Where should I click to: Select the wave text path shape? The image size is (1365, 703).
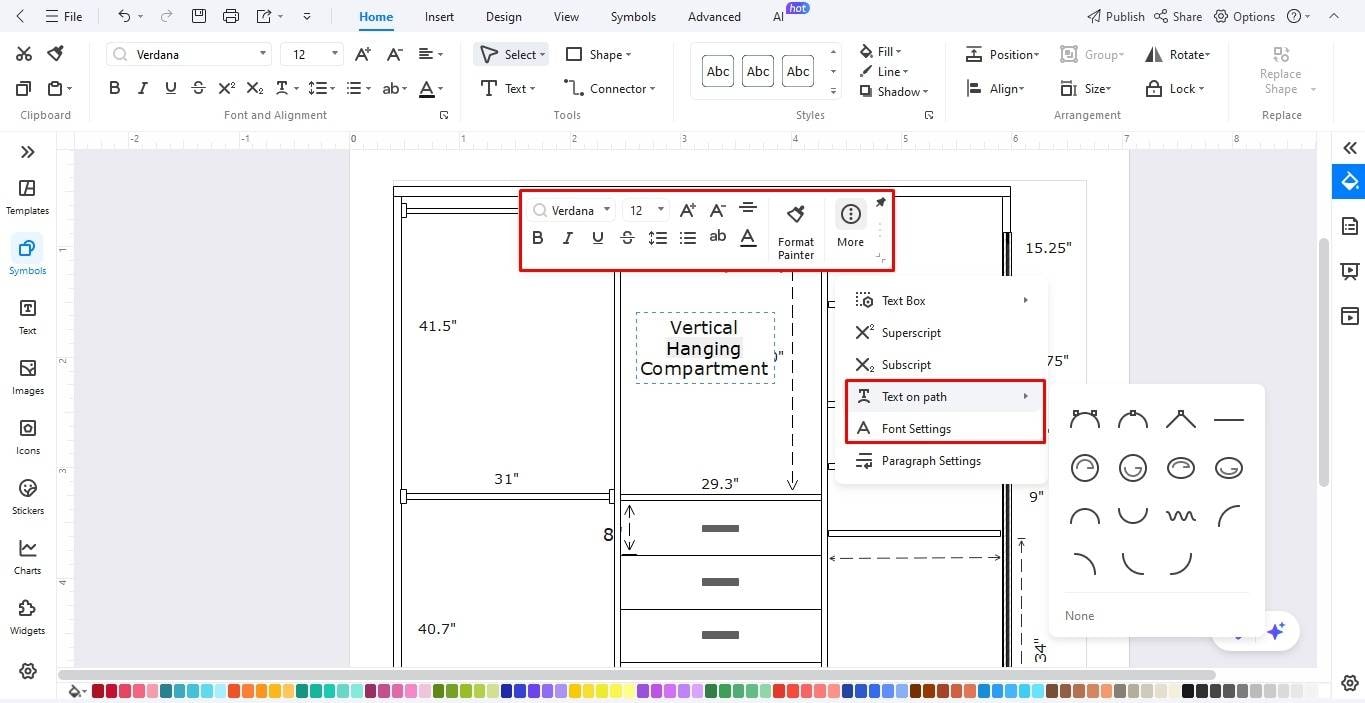[1180, 516]
